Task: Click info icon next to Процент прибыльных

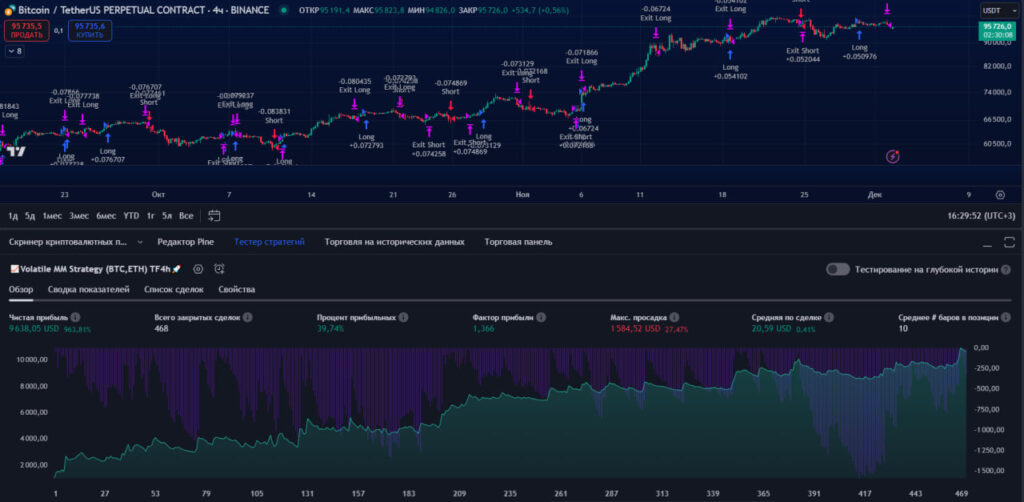Action: click(404, 317)
